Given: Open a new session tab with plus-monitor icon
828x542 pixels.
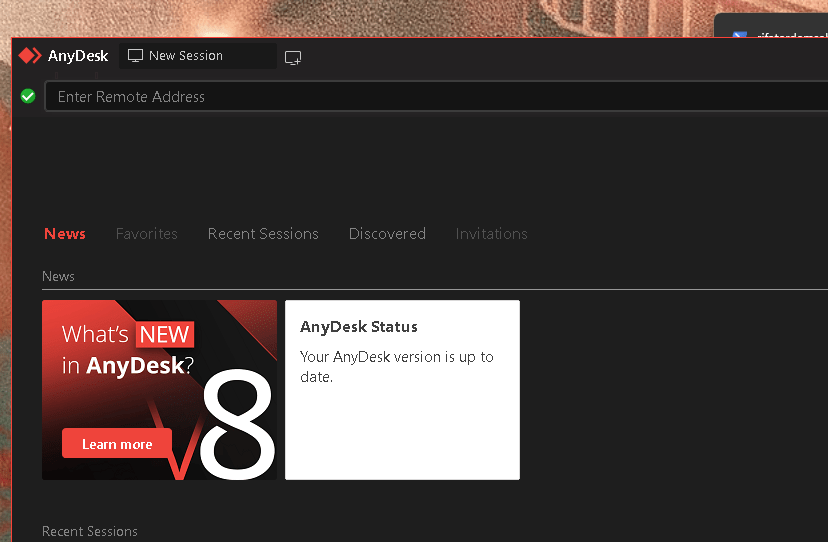Looking at the screenshot, I should [x=293, y=57].
